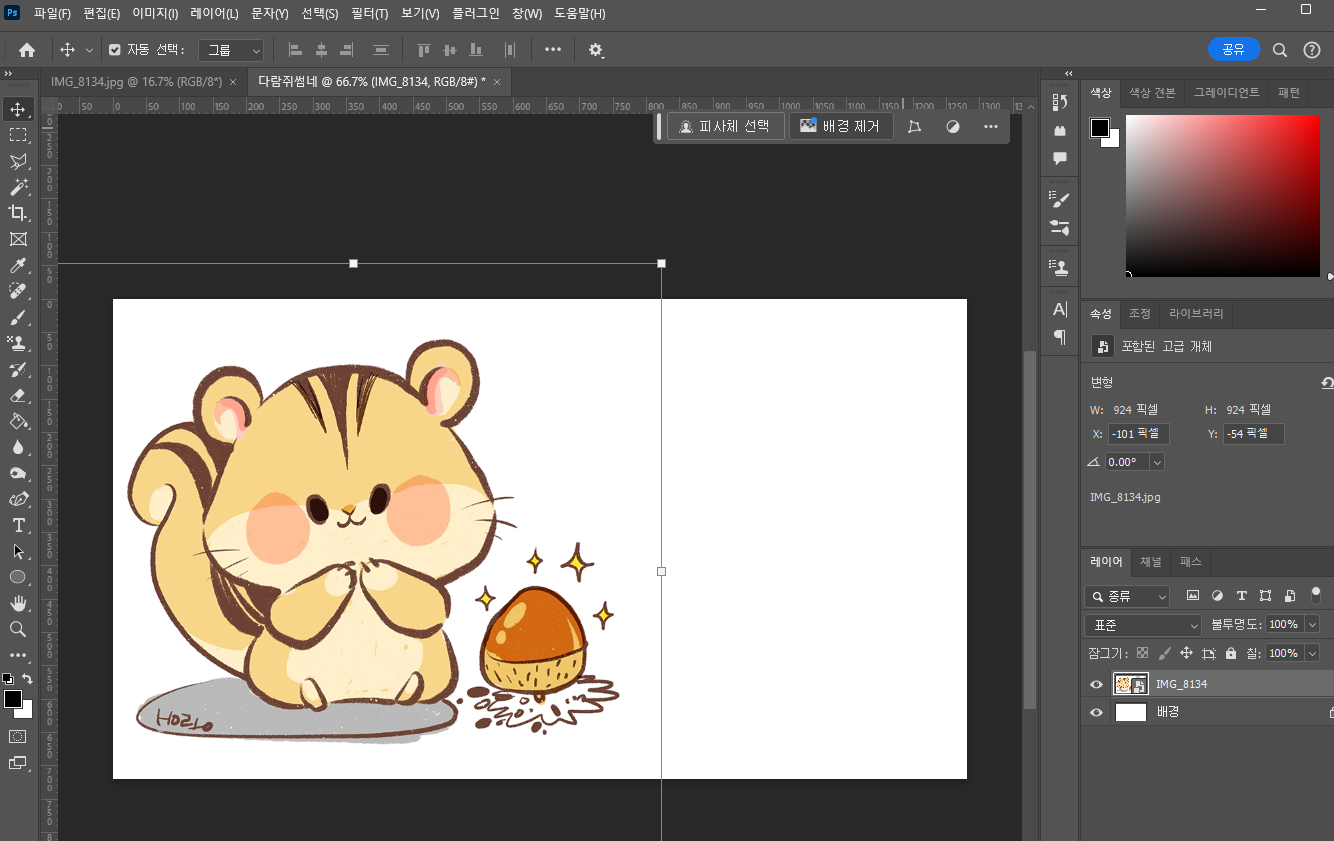The image size is (1334, 841).
Task: Select the Frame tool
Action: pos(18,239)
